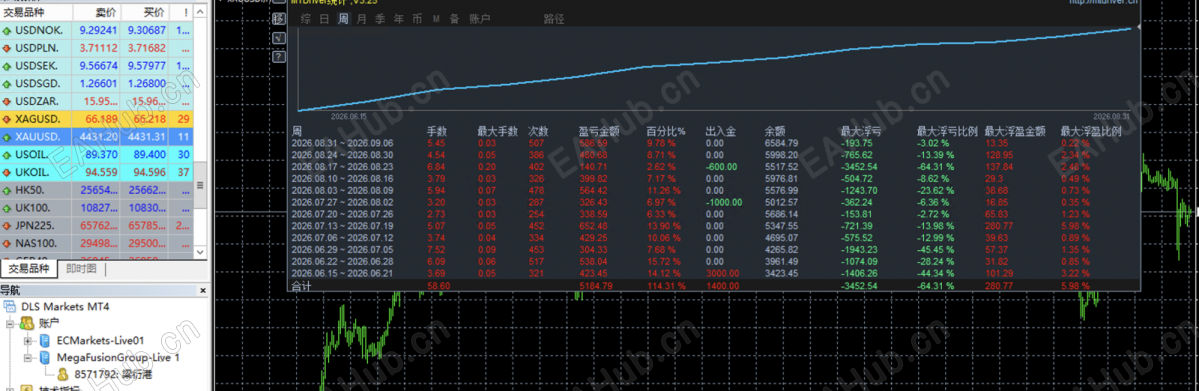
Task: Switch to the 即时图 tick chart tab
Action: click(81, 269)
